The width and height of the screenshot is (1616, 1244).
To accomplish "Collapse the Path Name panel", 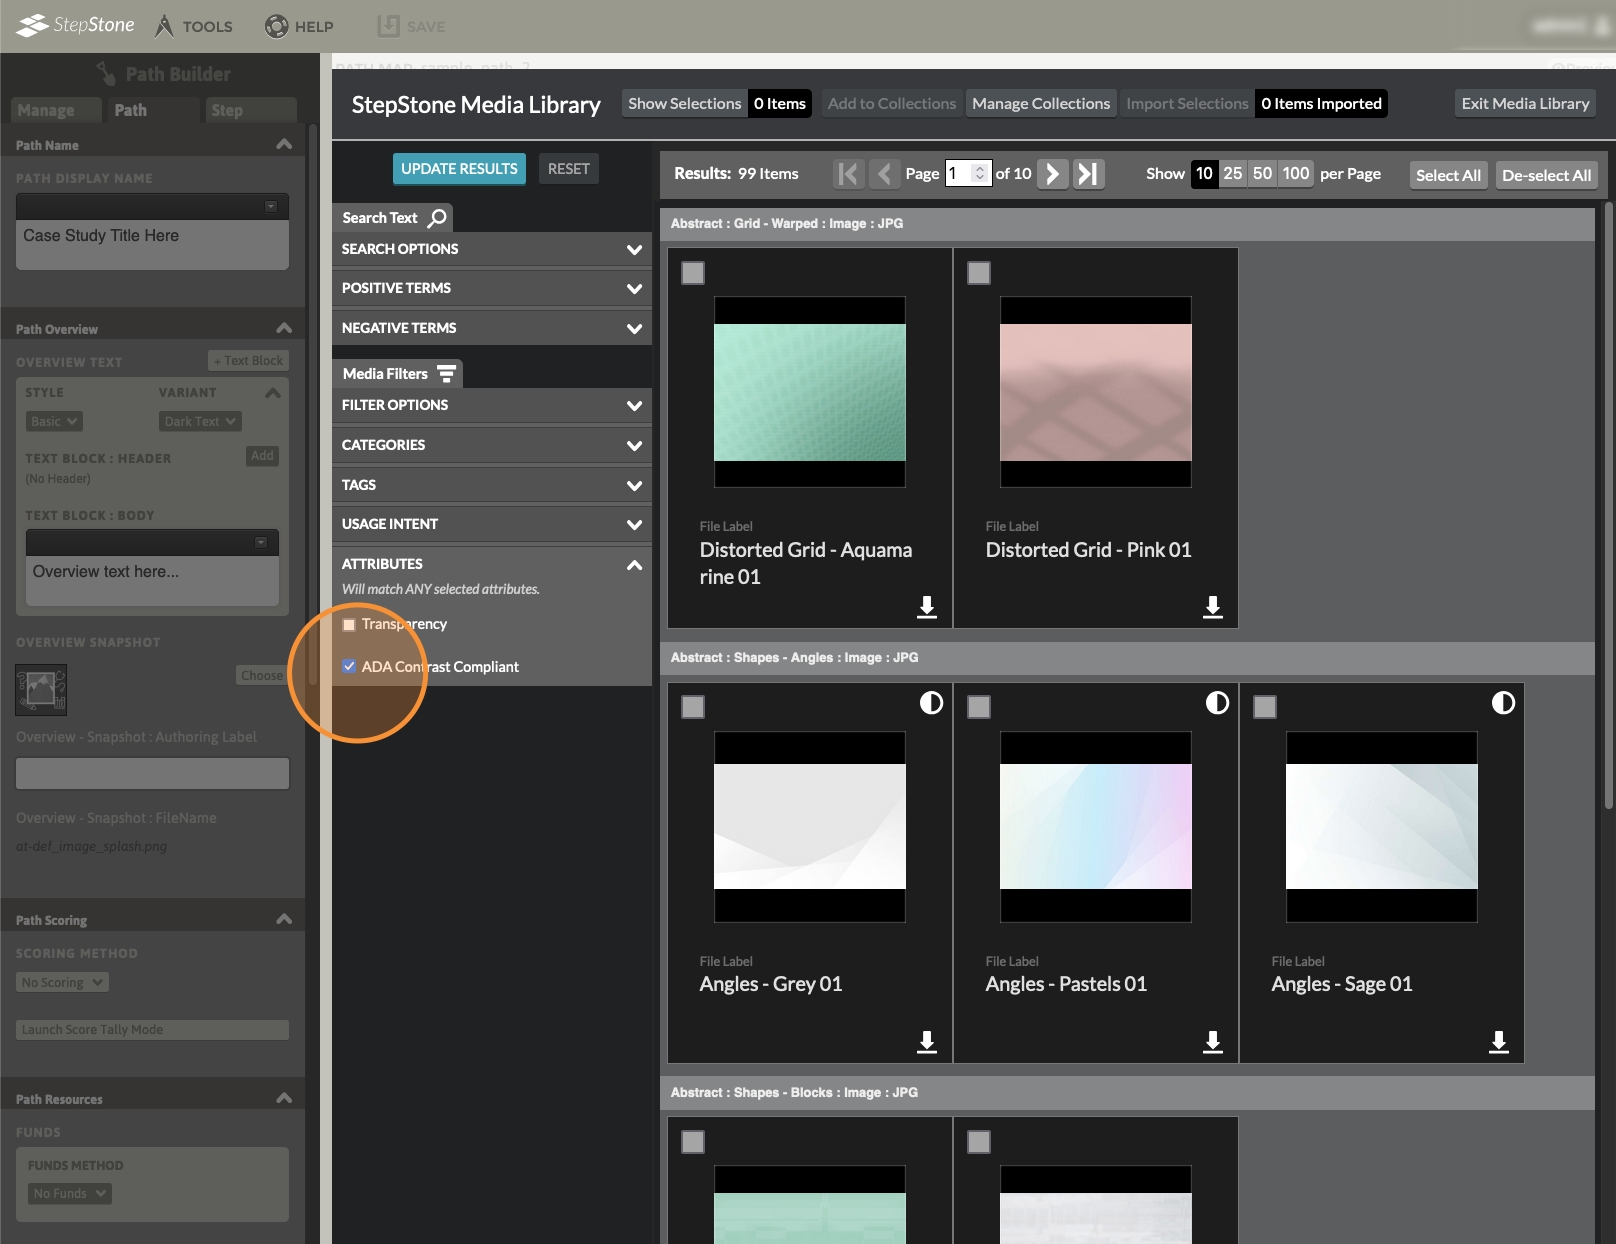I will pos(284,144).
